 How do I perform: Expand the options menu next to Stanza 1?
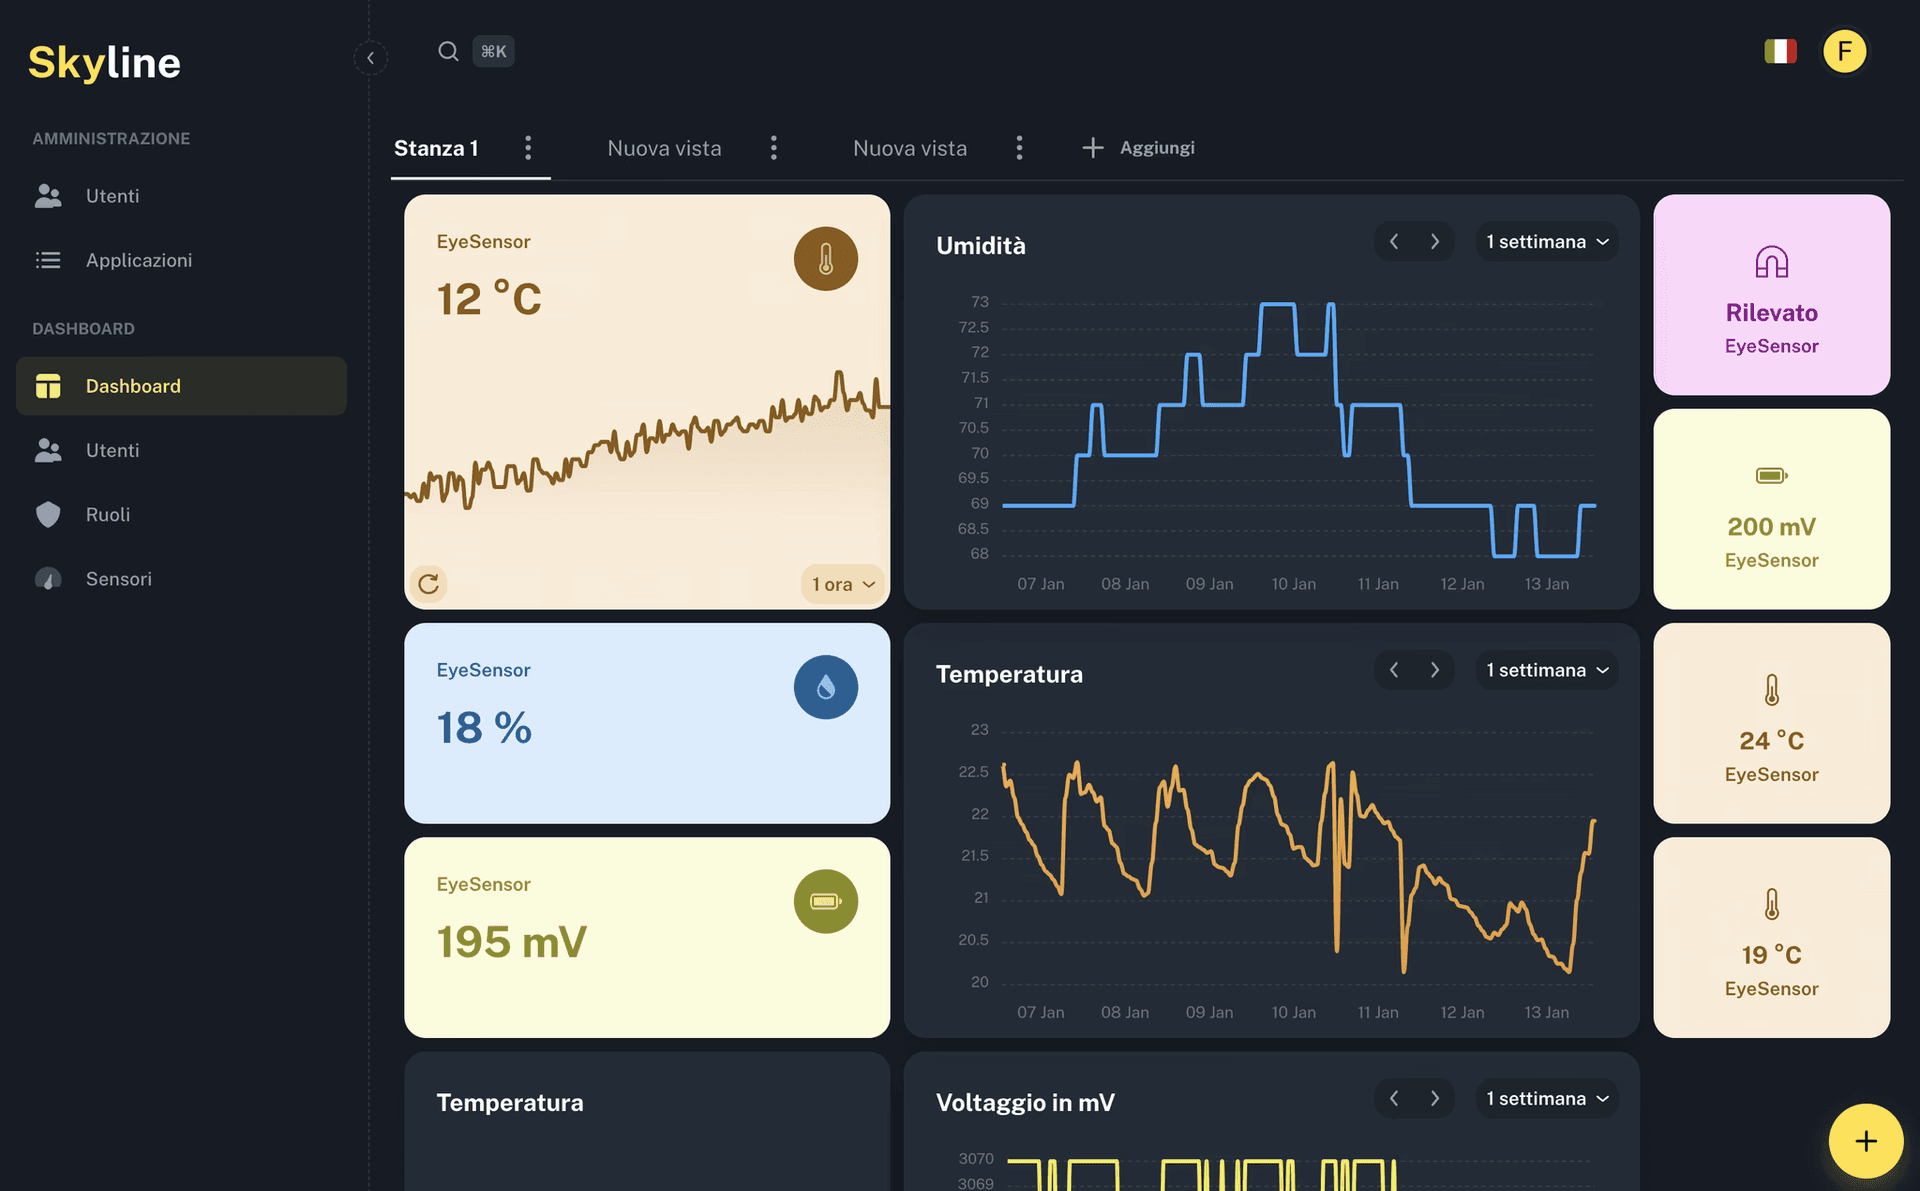pos(528,148)
